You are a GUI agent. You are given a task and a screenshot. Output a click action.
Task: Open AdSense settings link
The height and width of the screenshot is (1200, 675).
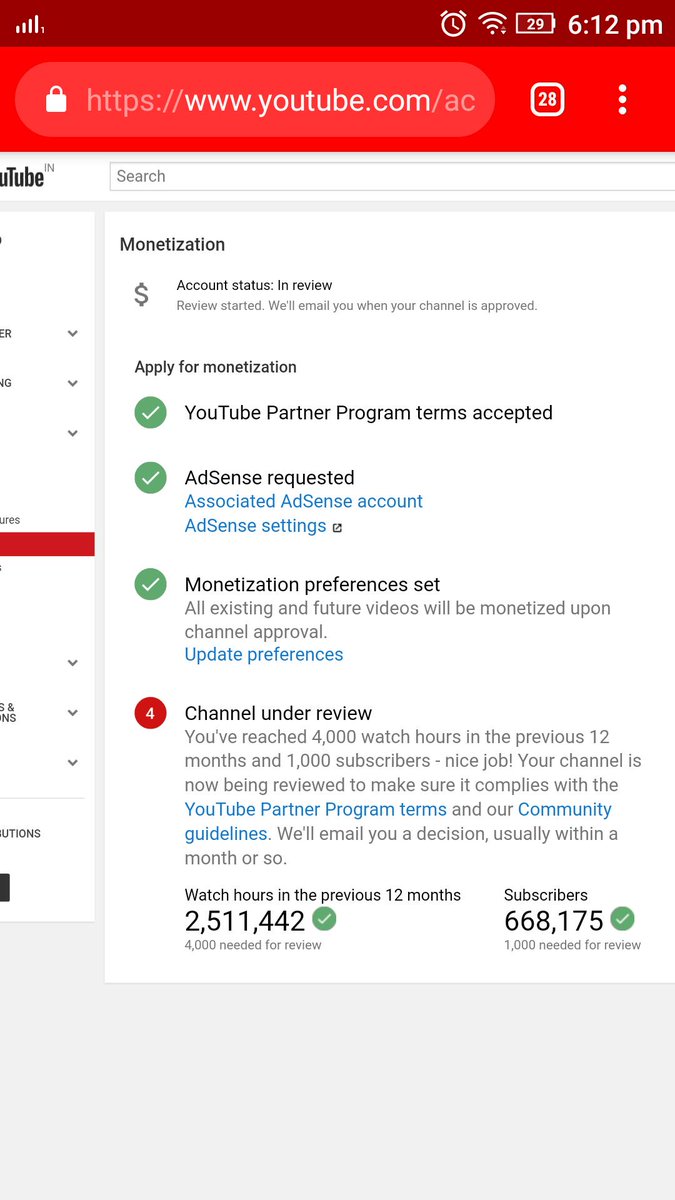pyautogui.click(x=256, y=526)
